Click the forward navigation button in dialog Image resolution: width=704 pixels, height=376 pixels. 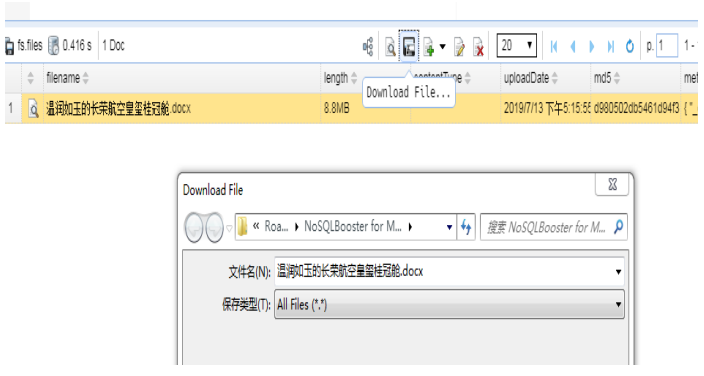coord(214,227)
